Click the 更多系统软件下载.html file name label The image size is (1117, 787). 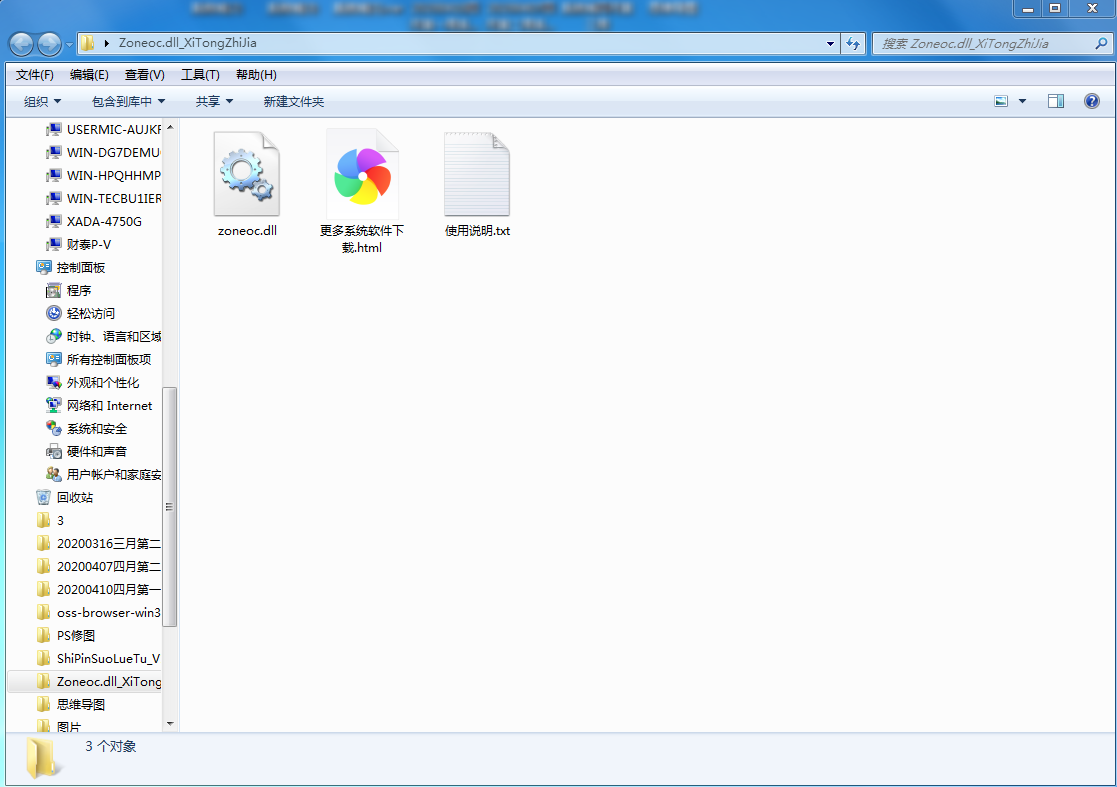362,239
